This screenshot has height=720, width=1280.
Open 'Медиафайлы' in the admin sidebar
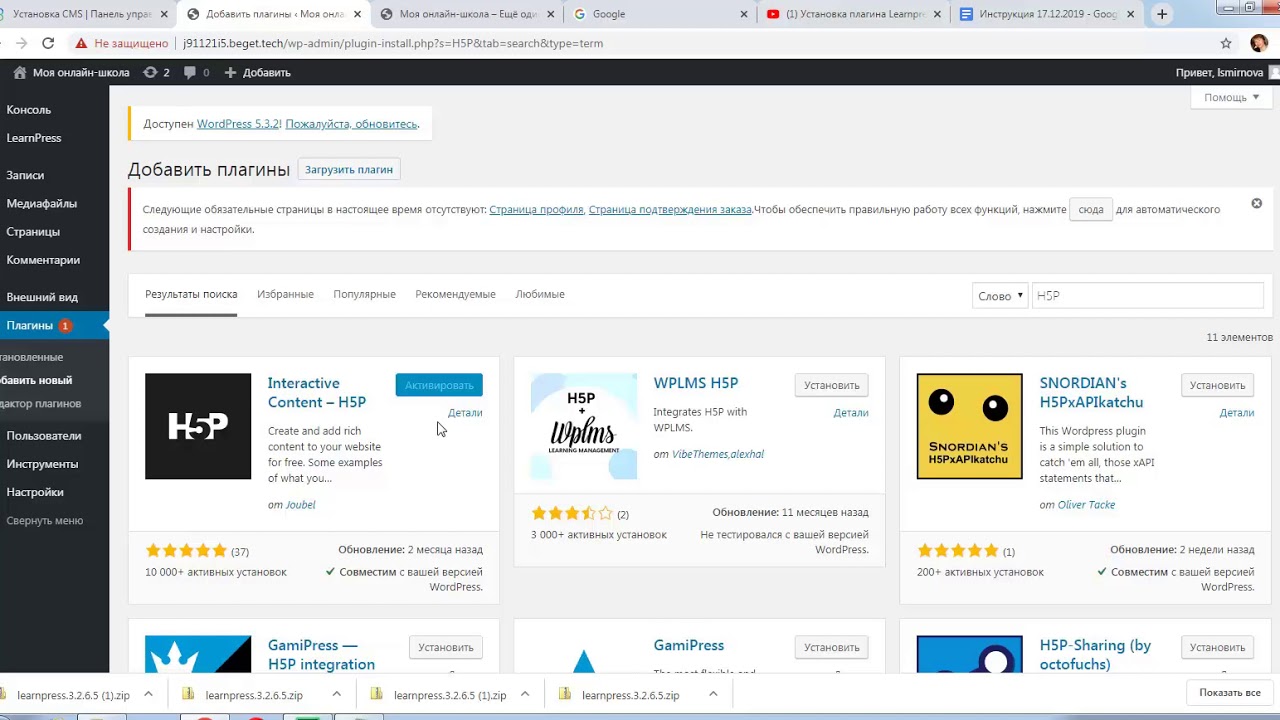click(42, 203)
